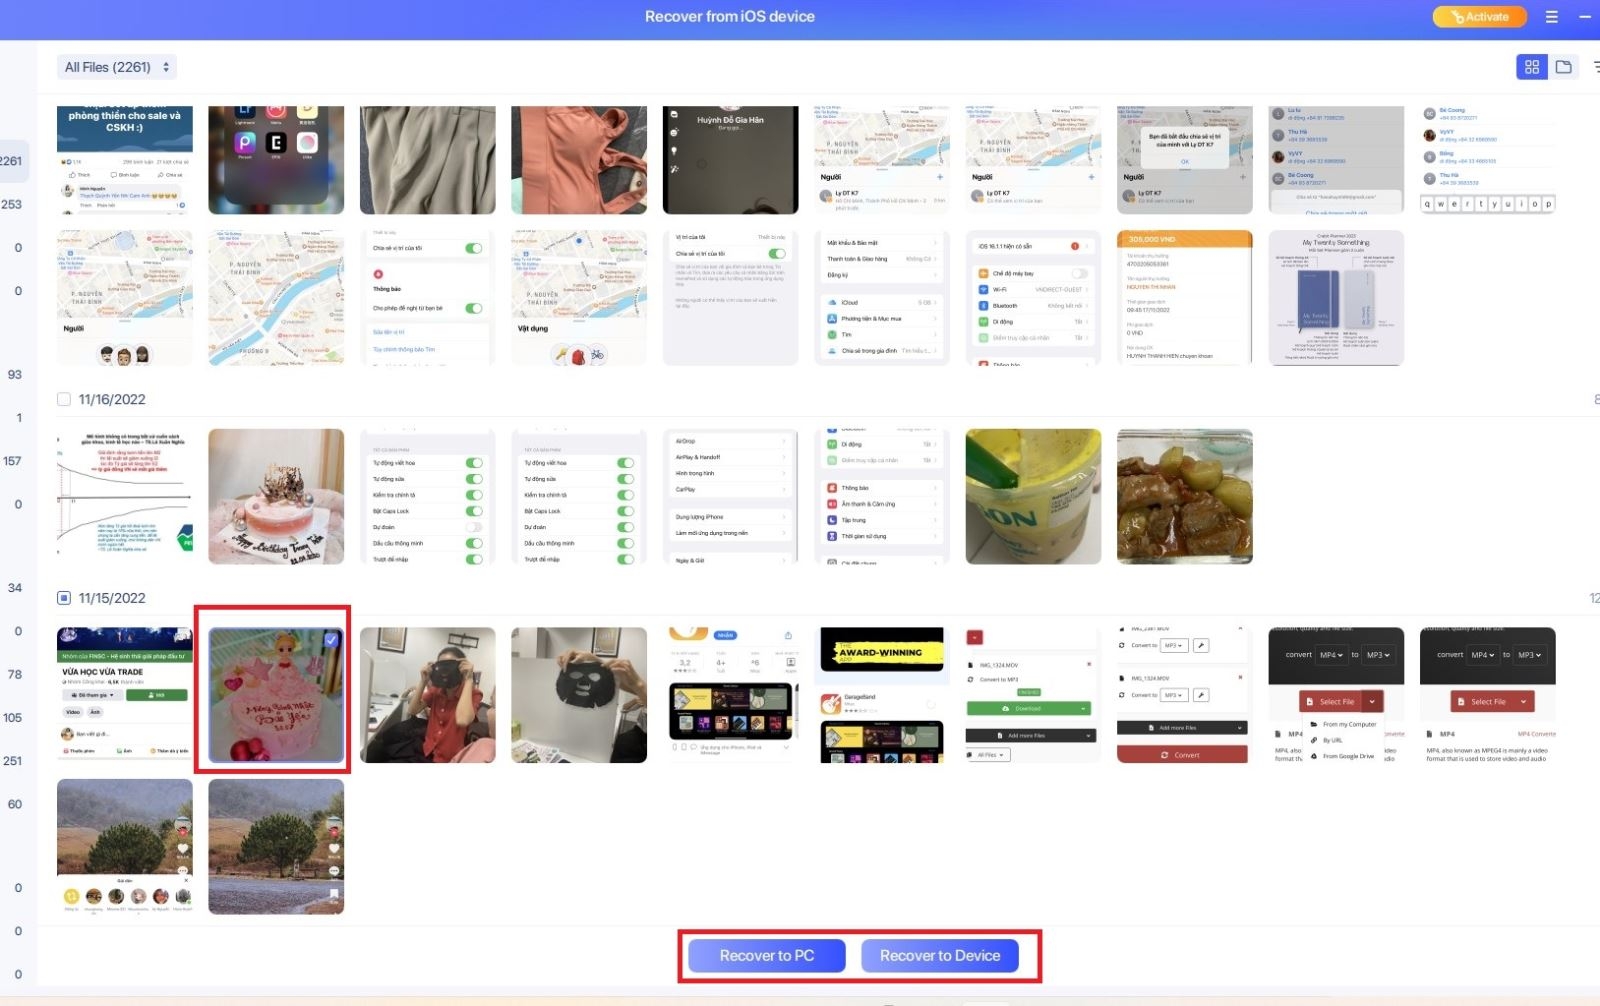Select the dark Huỳnh Đỗ Gia Hân screenshot
Screen dimensions: 1600x1006
pyautogui.click(x=731, y=160)
